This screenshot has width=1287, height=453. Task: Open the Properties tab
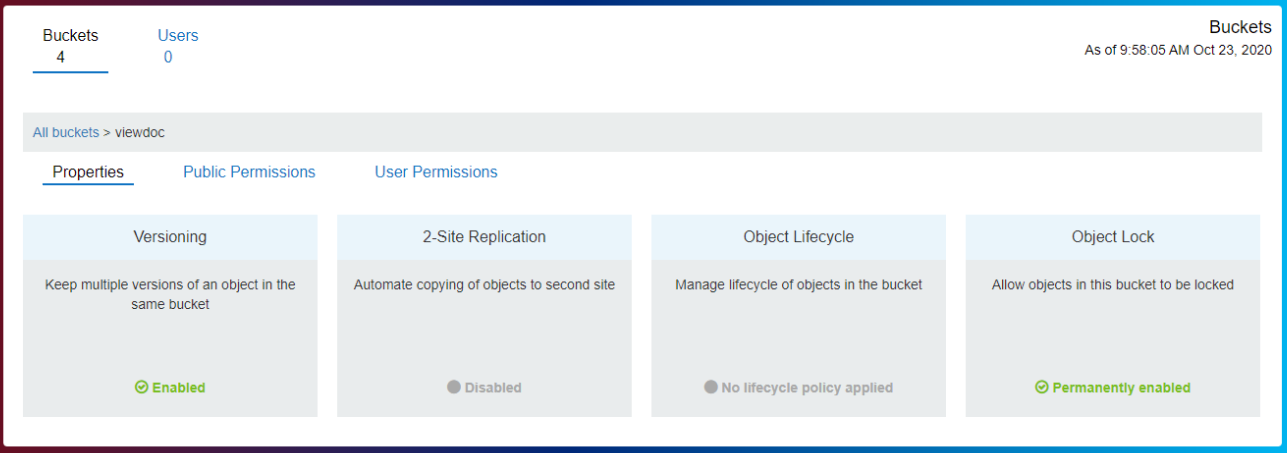(x=88, y=172)
